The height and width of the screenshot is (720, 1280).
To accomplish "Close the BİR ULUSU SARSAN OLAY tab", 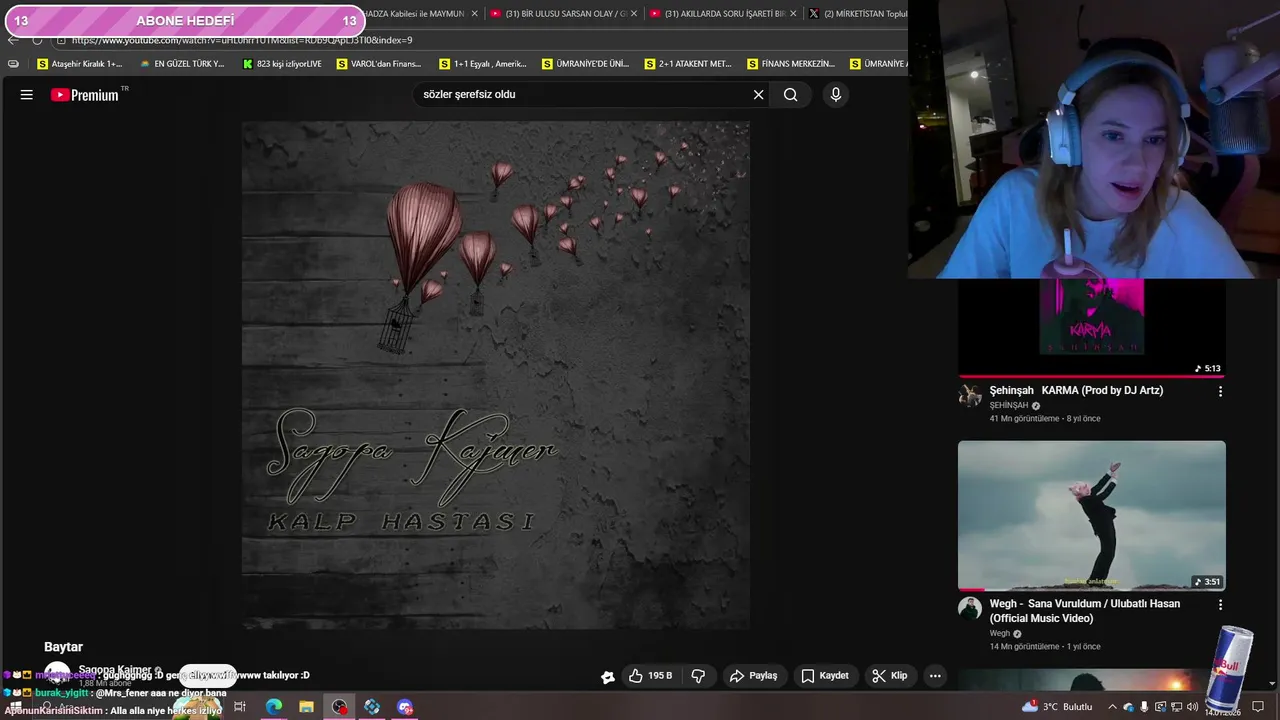I will pos(634,14).
